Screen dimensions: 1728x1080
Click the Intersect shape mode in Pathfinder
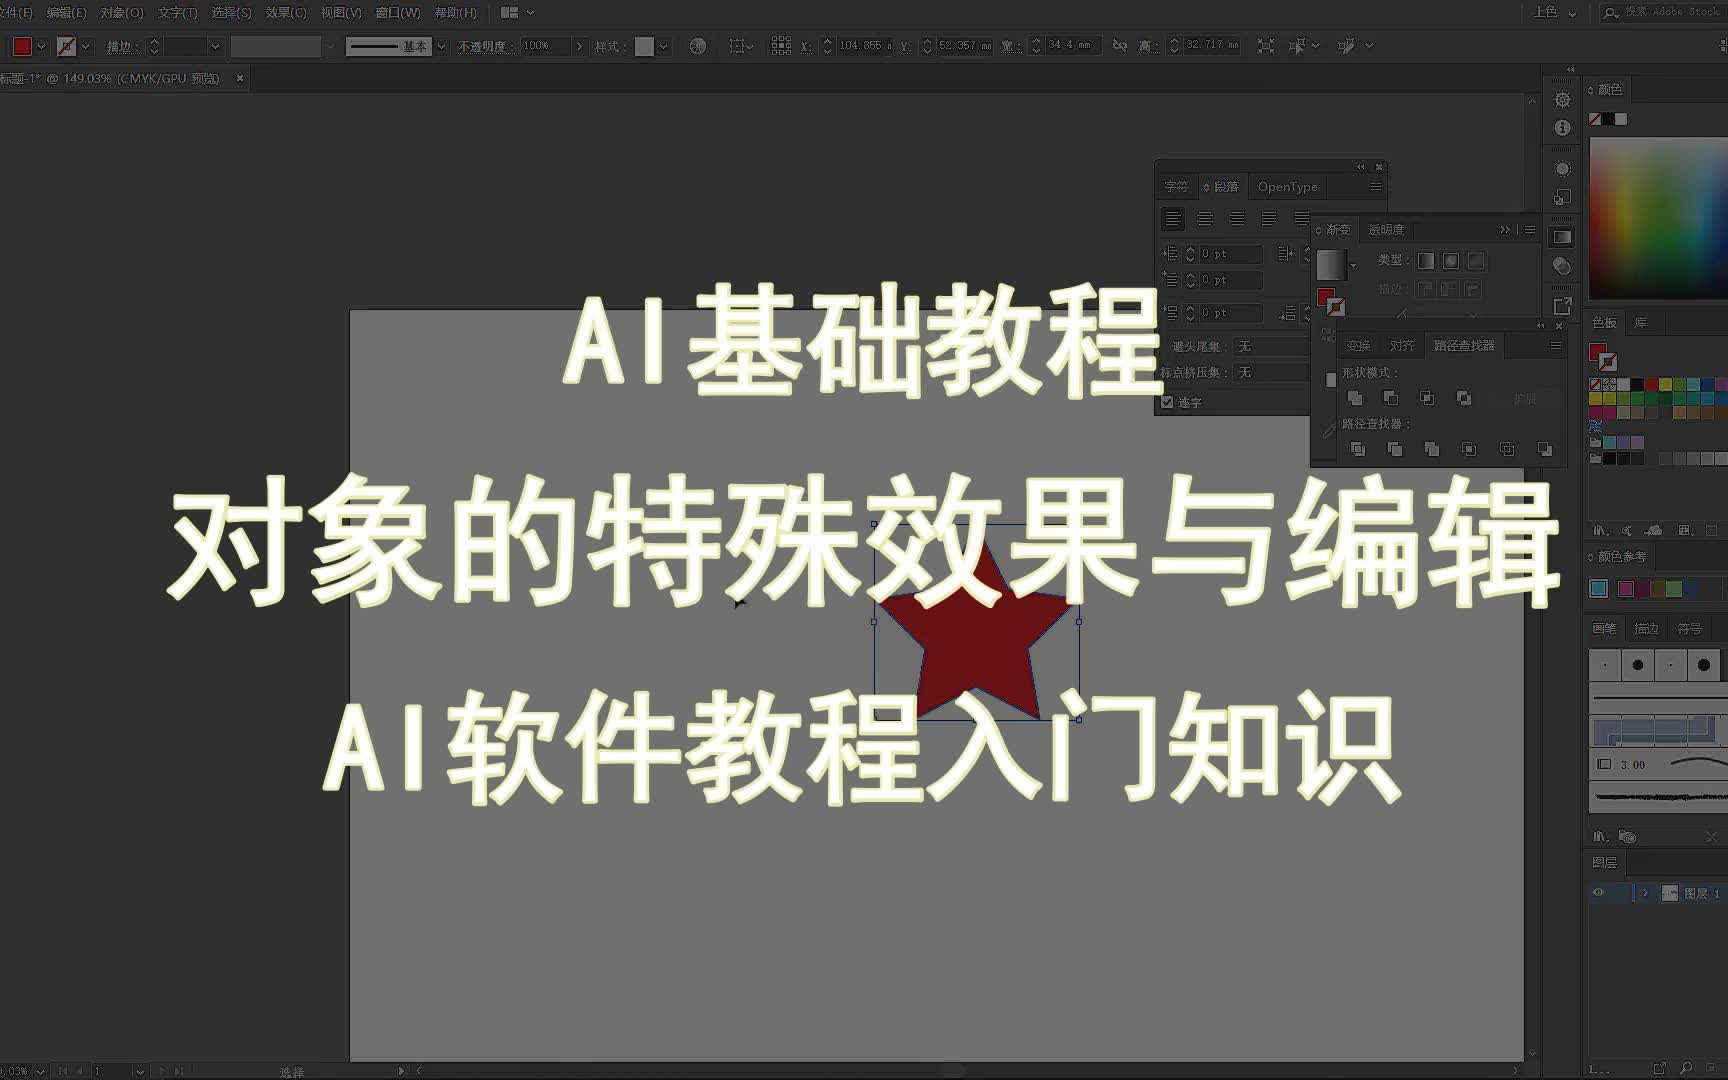click(1428, 398)
